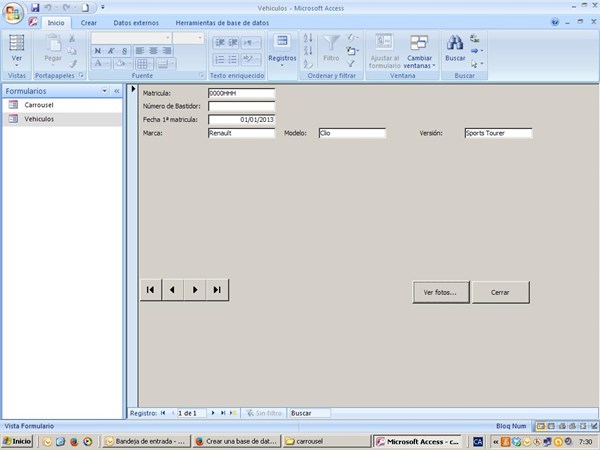
Task: Go to previous record using form button
Action: [173, 290]
